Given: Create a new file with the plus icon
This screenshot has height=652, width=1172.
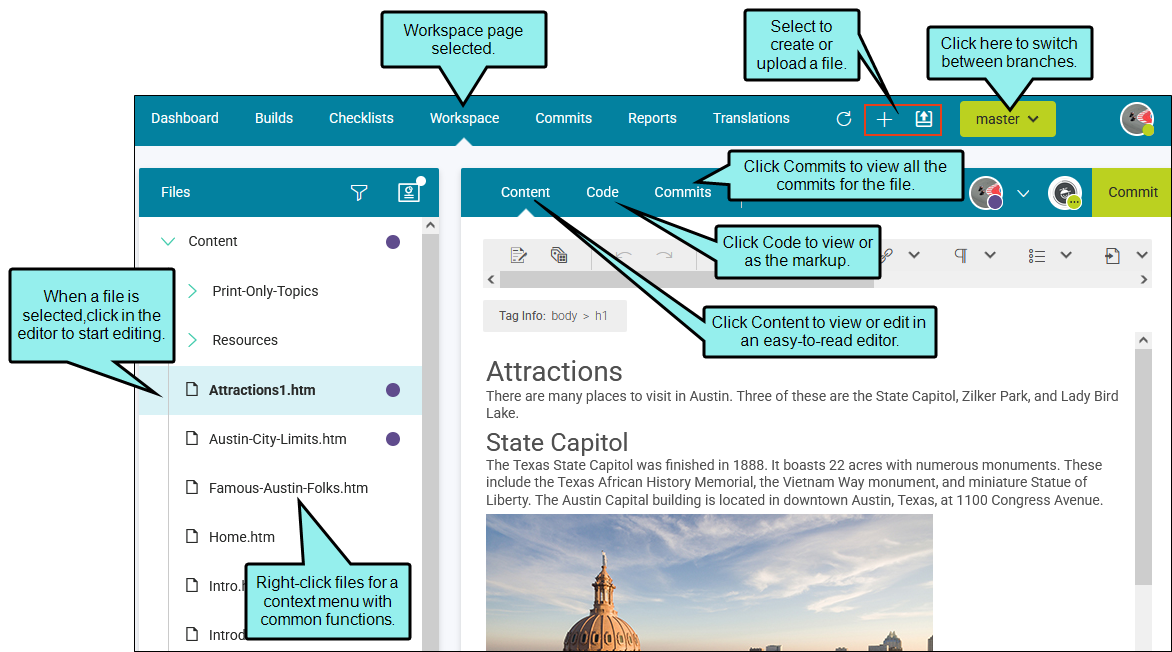Looking at the screenshot, I should 883,120.
